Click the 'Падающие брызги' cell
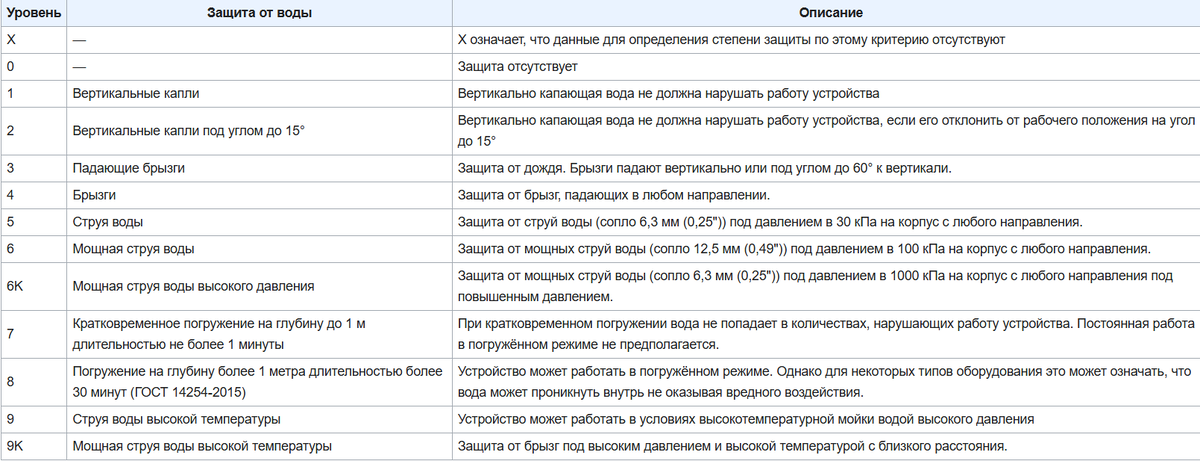 click(258, 168)
